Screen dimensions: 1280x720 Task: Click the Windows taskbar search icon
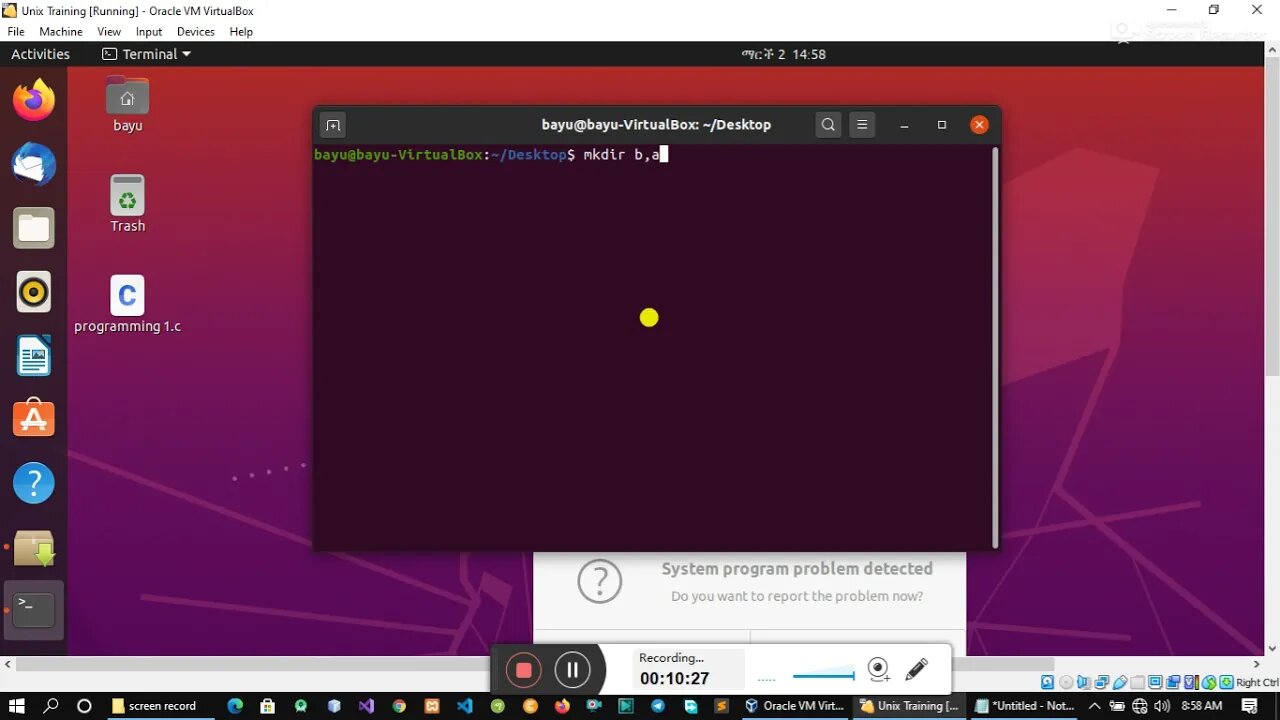(51, 706)
